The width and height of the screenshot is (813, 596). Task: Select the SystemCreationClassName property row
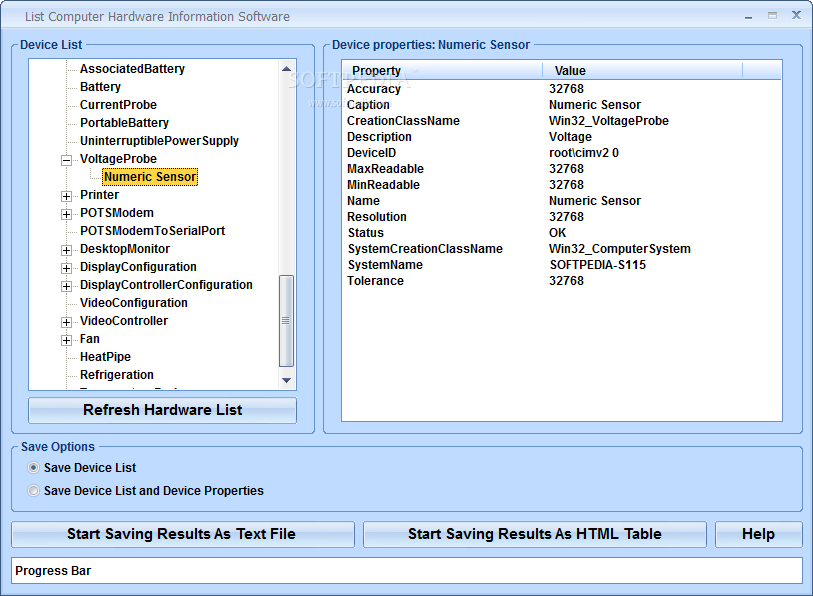pos(562,249)
